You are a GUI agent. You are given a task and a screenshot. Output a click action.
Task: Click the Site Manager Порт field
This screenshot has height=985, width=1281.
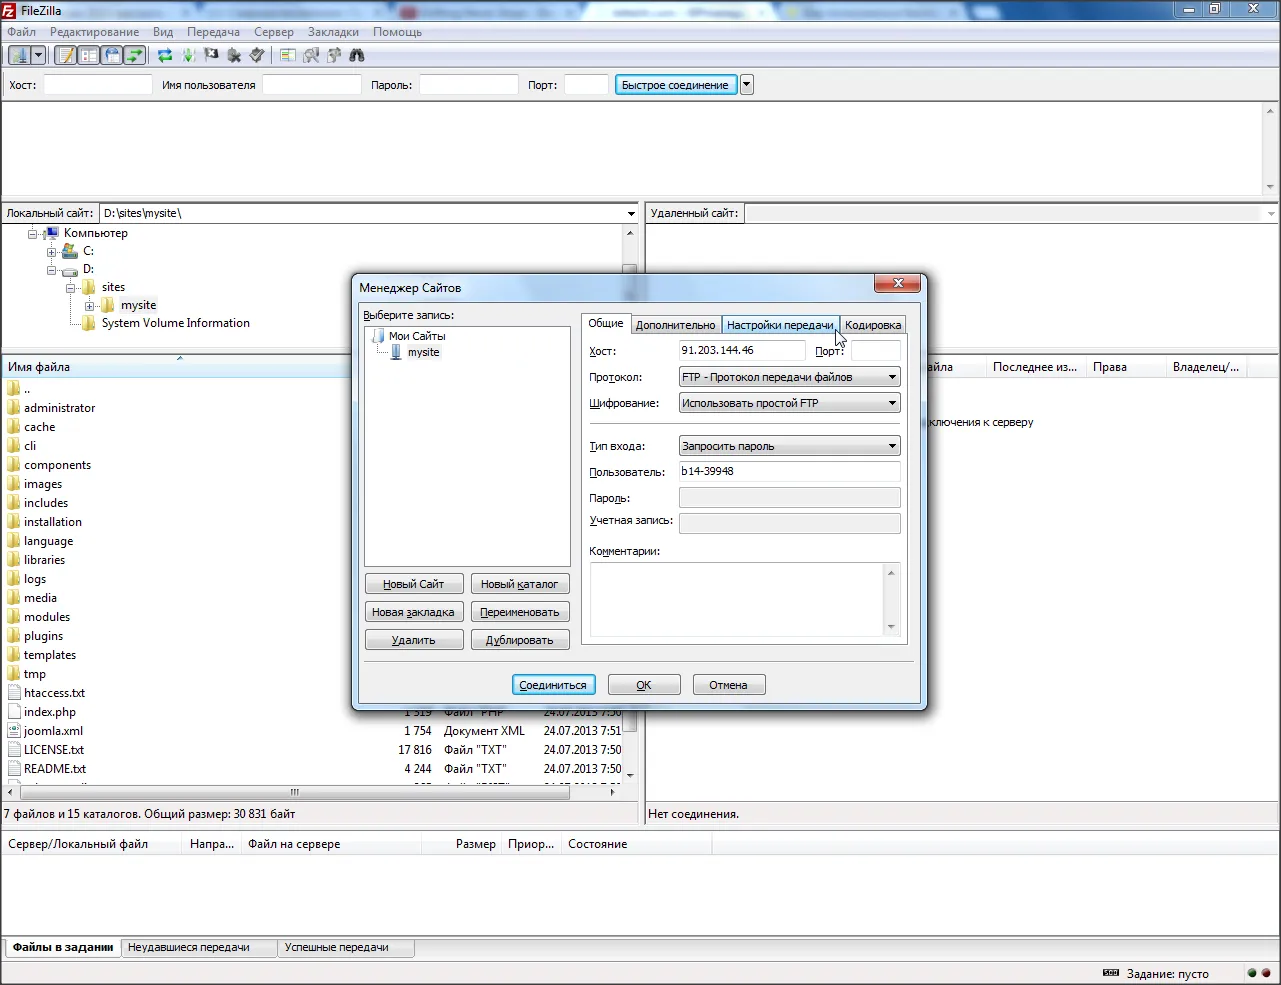(x=876, y=351)
